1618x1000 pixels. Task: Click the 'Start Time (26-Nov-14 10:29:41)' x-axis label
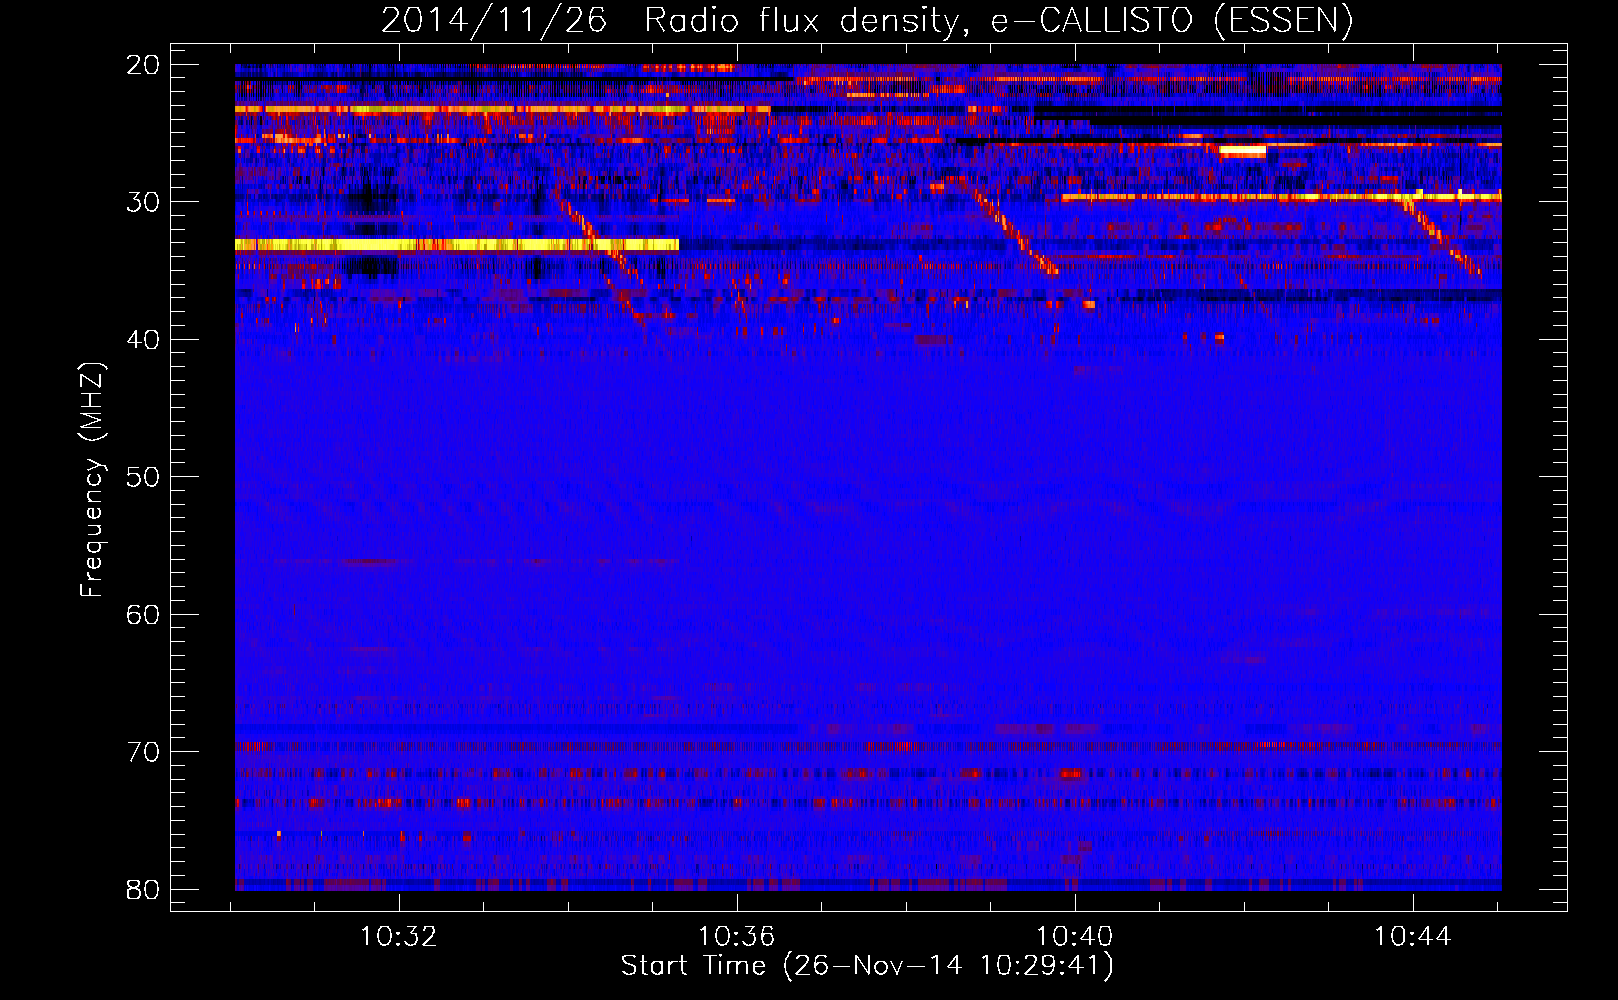[867, 966]
